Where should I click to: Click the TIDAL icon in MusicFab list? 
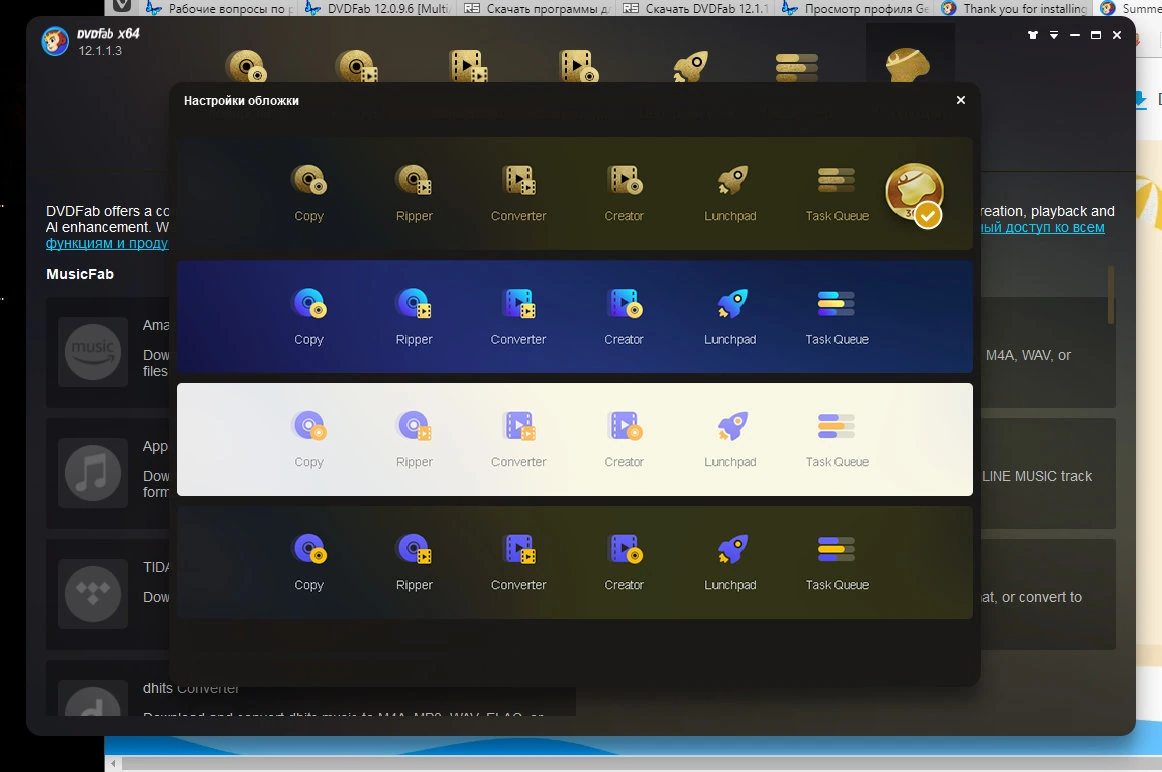tap(93, 593)
